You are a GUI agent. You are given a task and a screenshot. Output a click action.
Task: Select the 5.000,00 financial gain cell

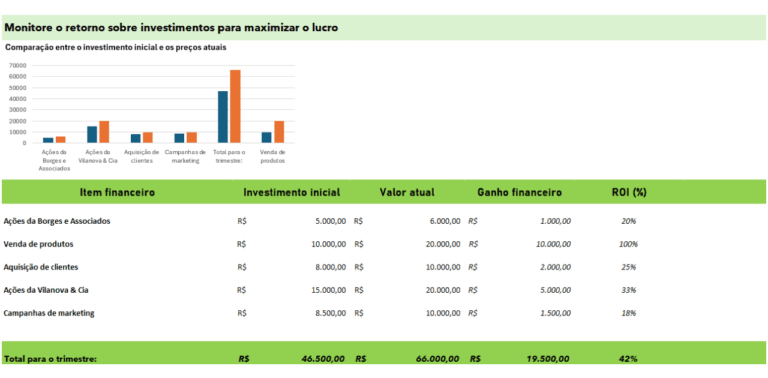[520, 290]
